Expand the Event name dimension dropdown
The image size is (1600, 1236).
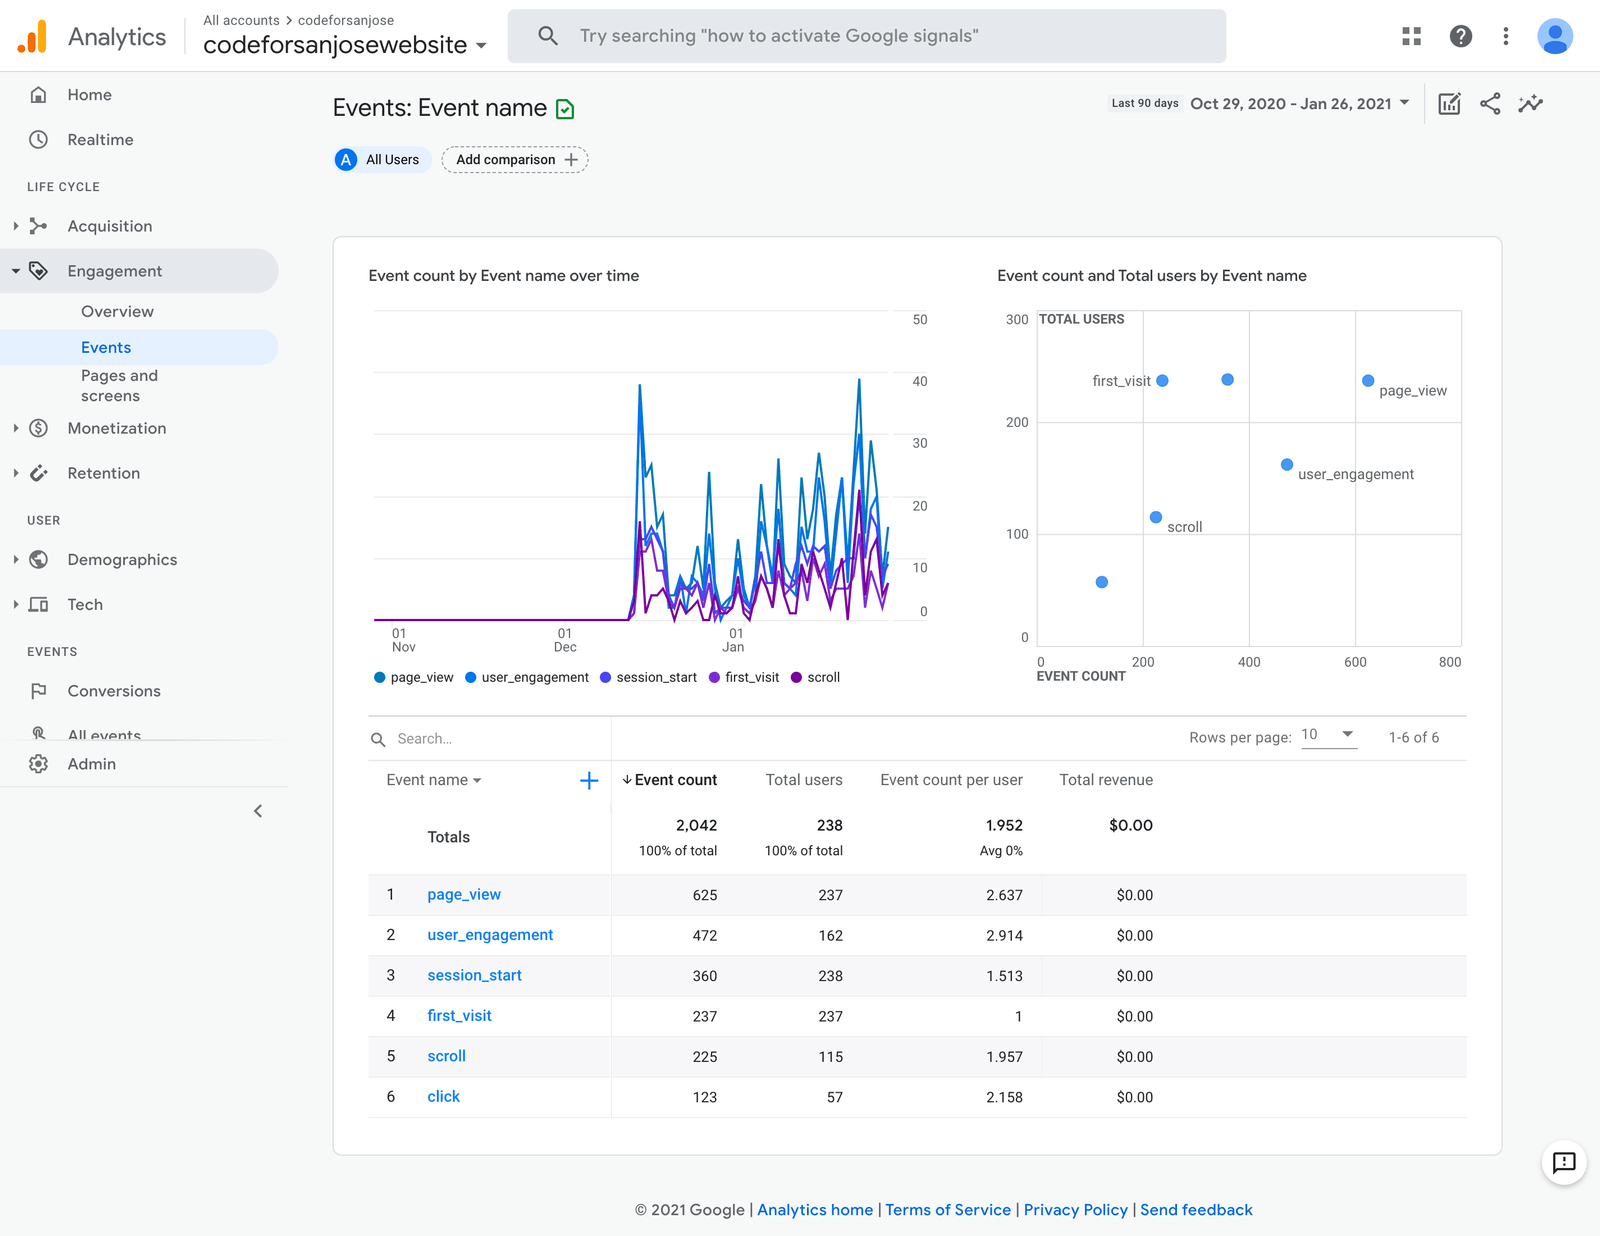(434, 781)
